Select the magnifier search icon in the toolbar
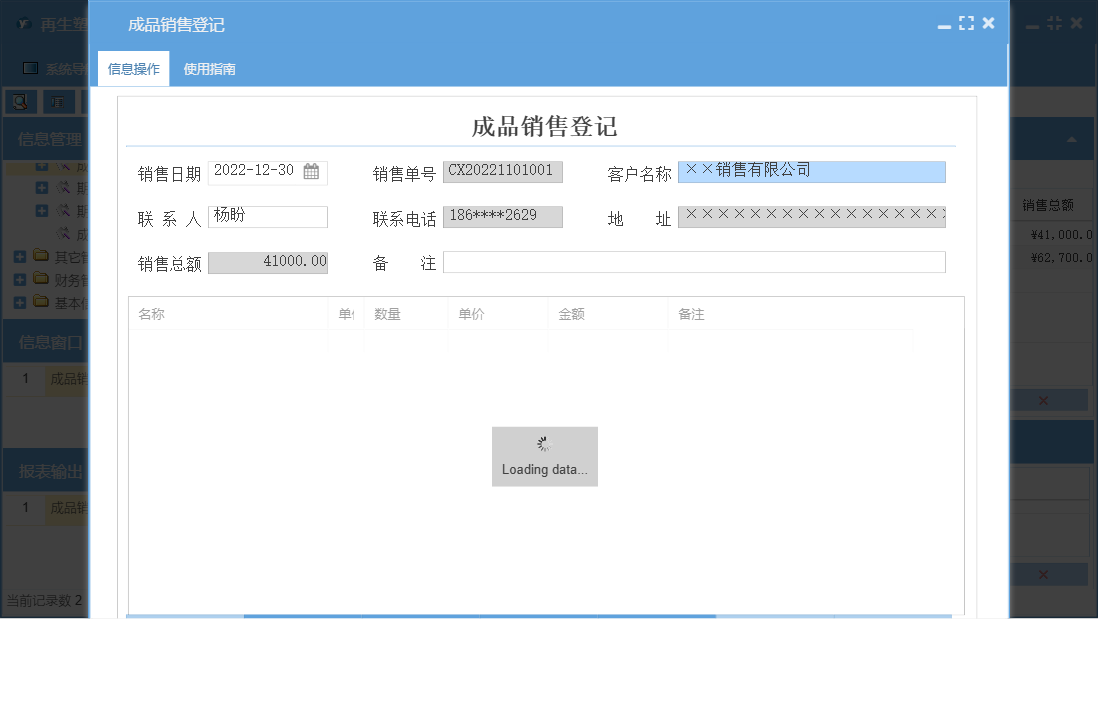 click(x=19, y=101)
